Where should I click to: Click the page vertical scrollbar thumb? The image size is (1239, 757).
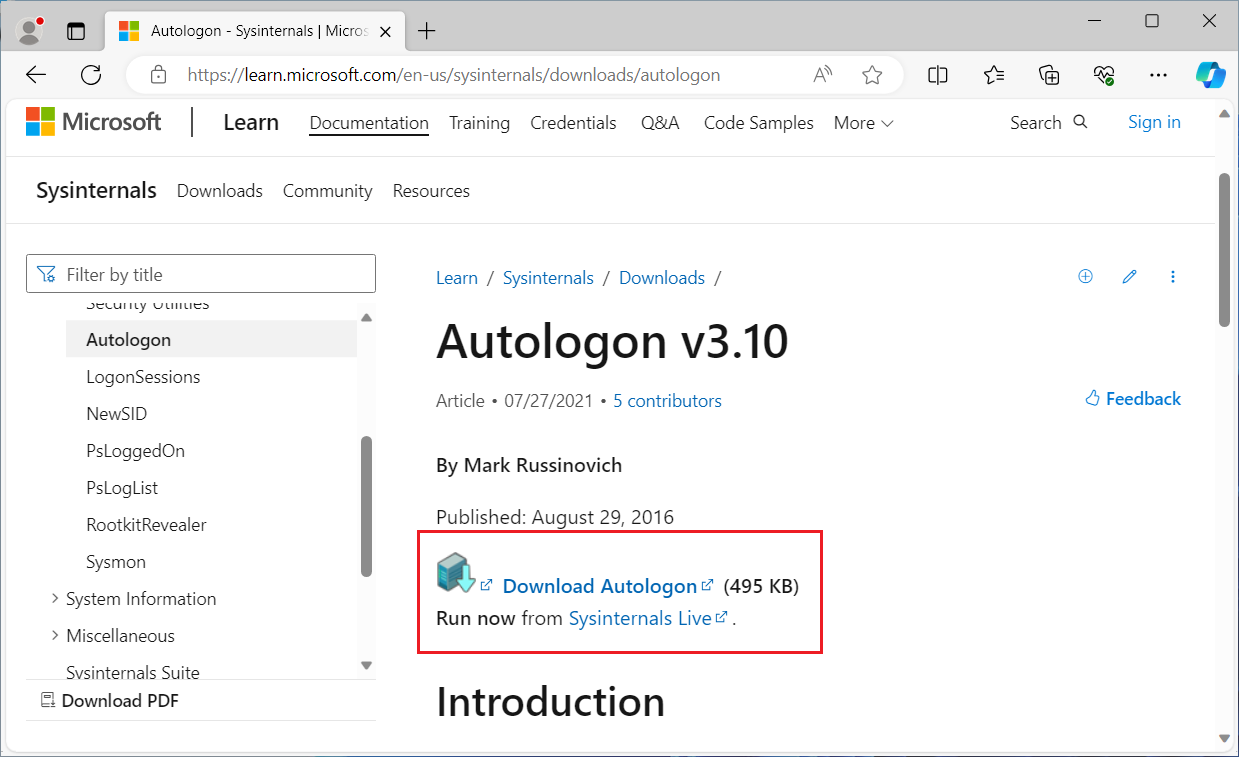(1224, 249)
